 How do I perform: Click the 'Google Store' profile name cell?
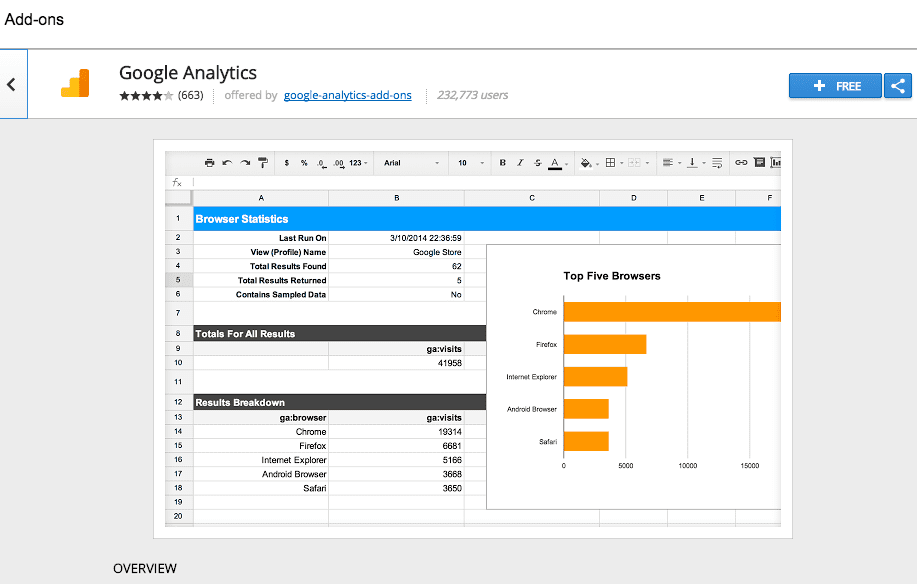397,252
